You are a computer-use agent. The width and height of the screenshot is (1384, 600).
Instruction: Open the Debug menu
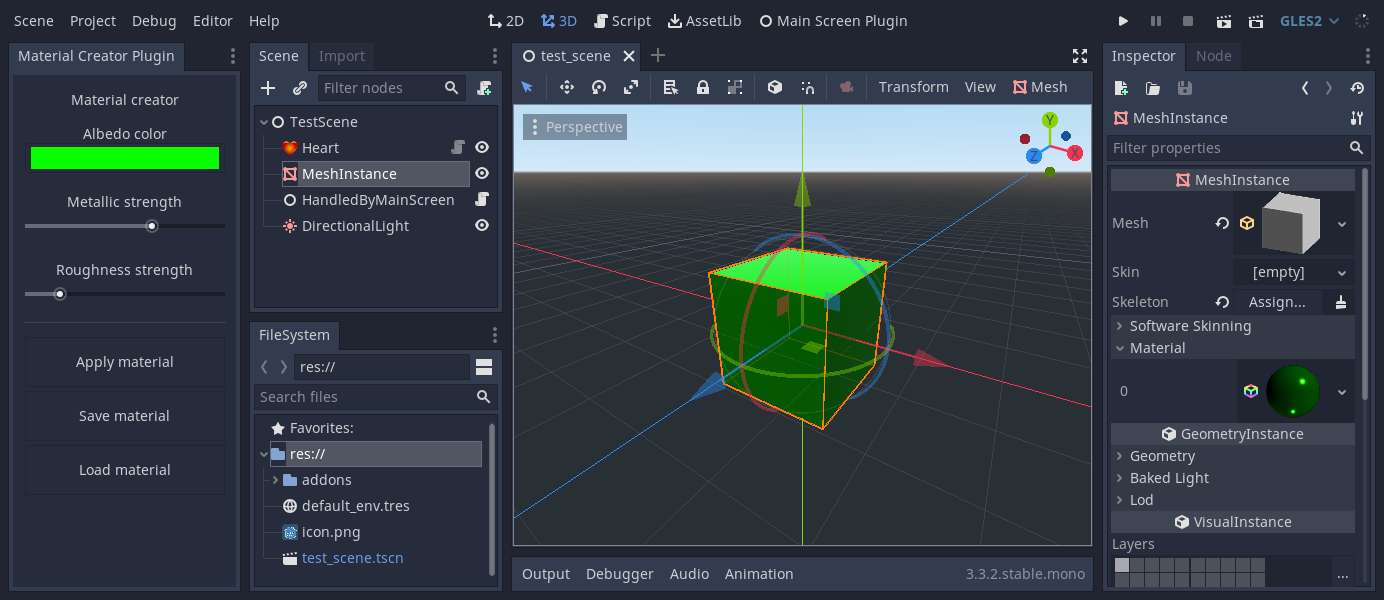point(154,20)
